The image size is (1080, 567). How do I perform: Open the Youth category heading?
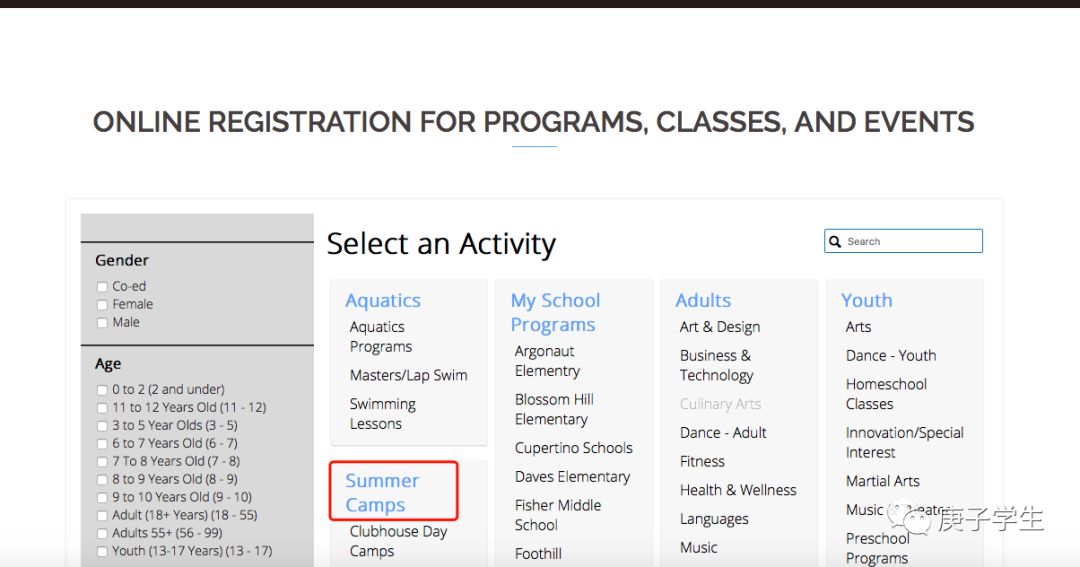pos(866,300)
